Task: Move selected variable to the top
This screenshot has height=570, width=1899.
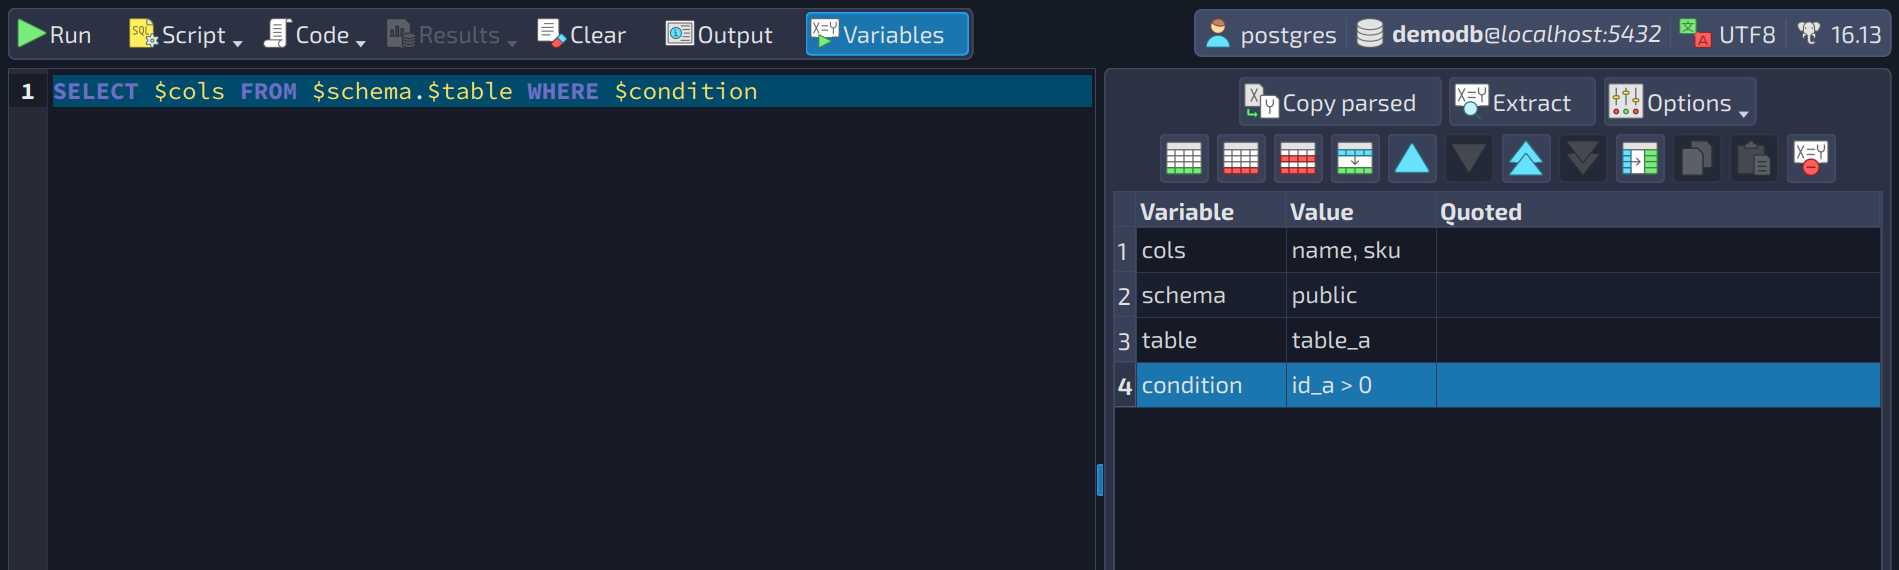Action: (1526, 158)
